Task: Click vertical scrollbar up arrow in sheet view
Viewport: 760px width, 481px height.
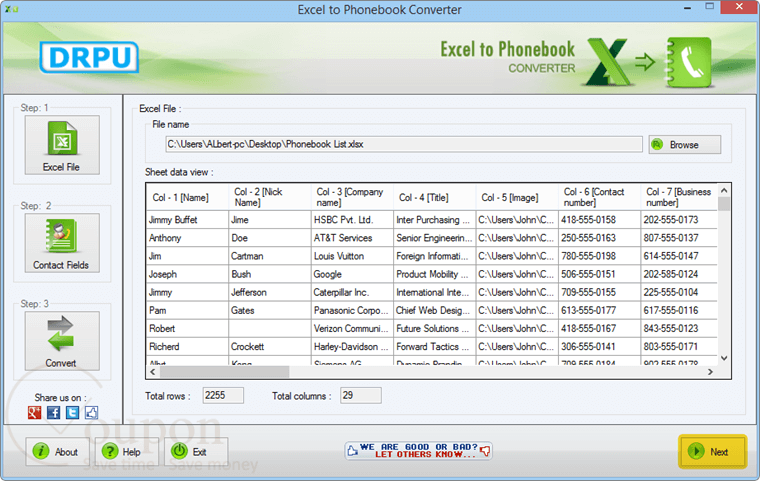Action: (724, 191)
